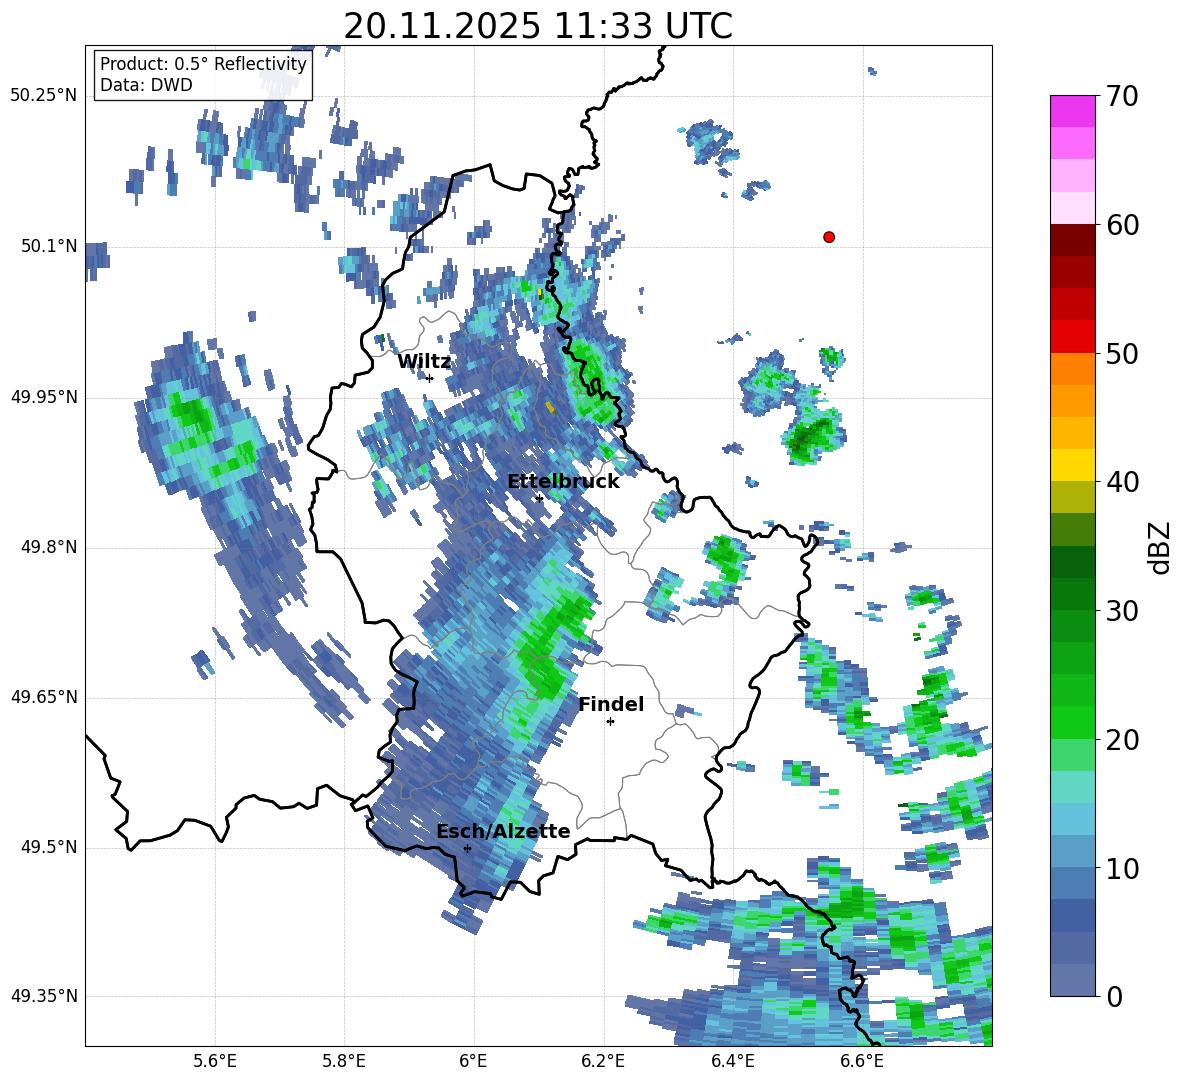Select the Ettelbruck city label
1184x1081 pixels.
tap(563, 481)
